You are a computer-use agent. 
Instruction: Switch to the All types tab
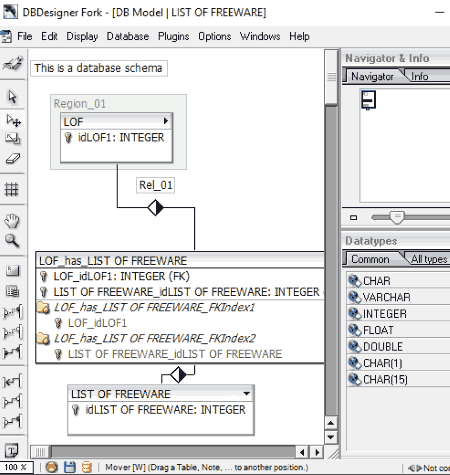click(x=428, y=259)
